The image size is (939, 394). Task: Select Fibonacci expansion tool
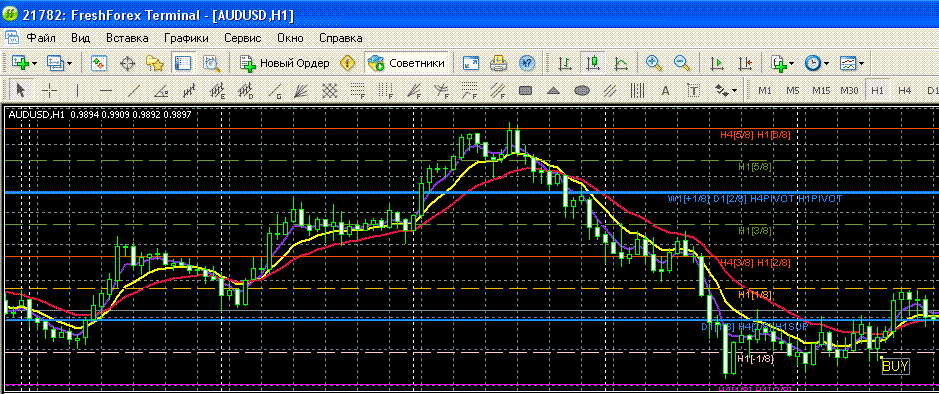click(x=470, y=90)
